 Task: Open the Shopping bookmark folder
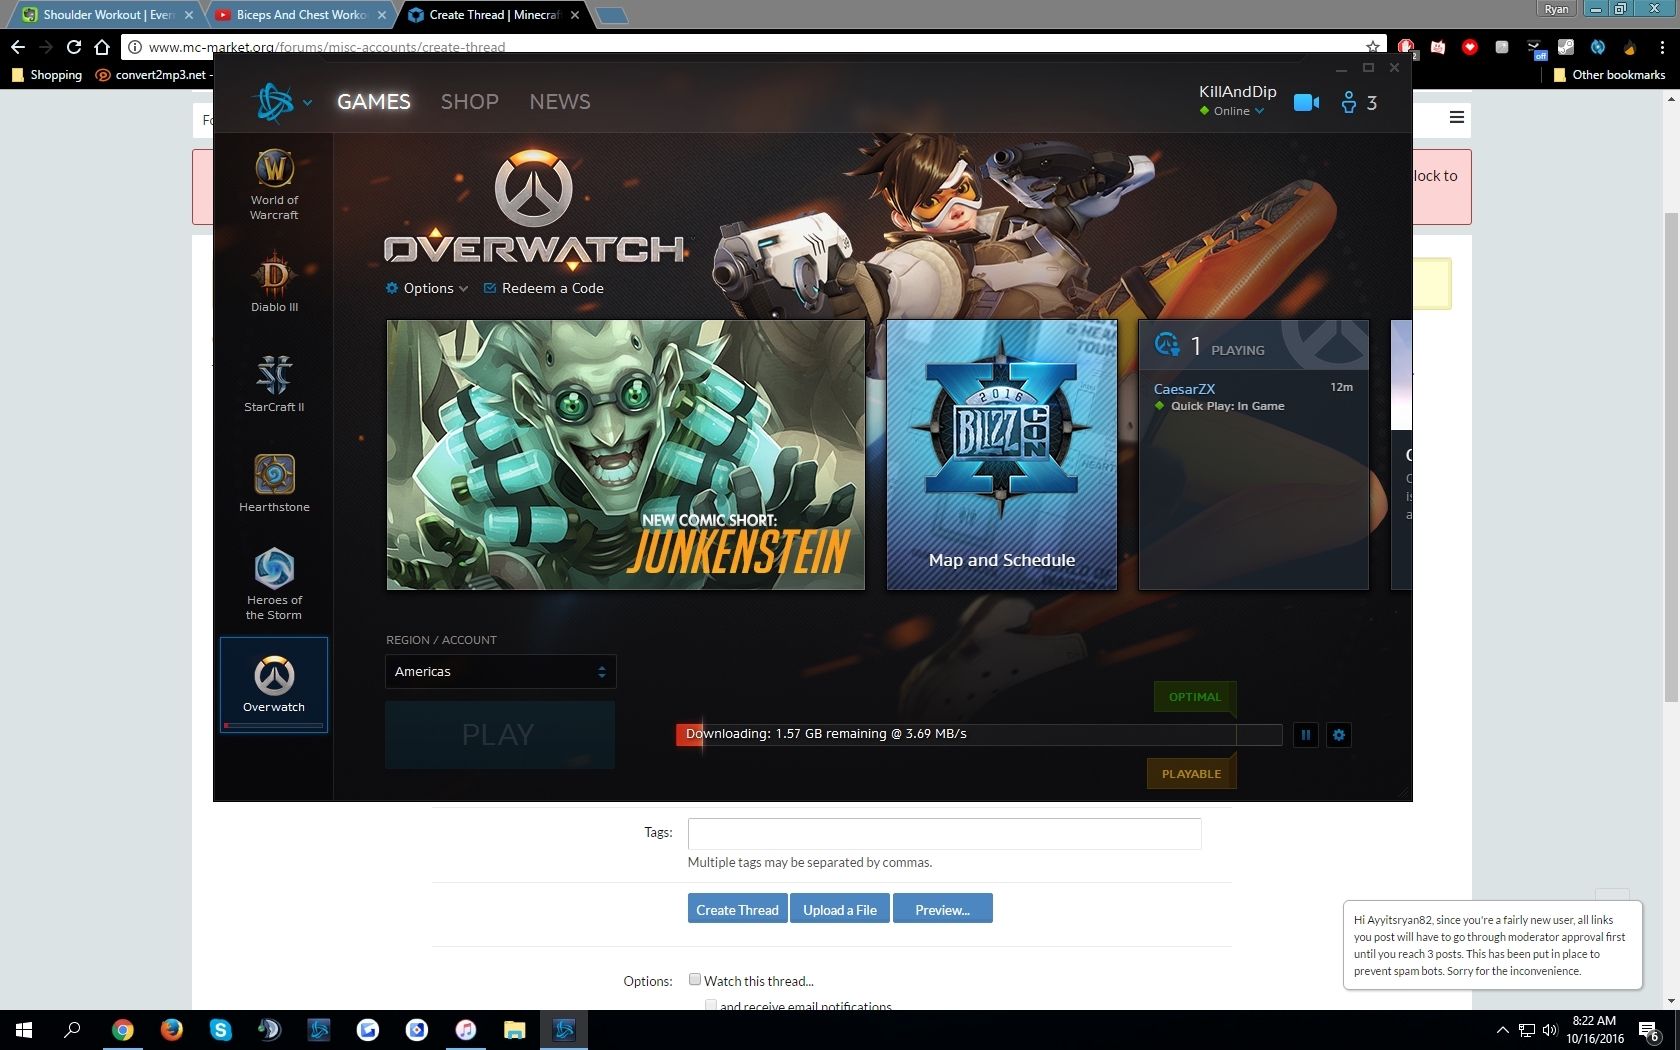[x=47, y=75]
